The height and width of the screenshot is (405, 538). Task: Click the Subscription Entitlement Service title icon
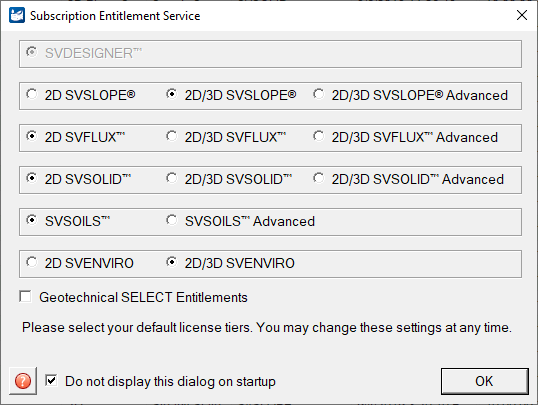click(x=17, y=15)
